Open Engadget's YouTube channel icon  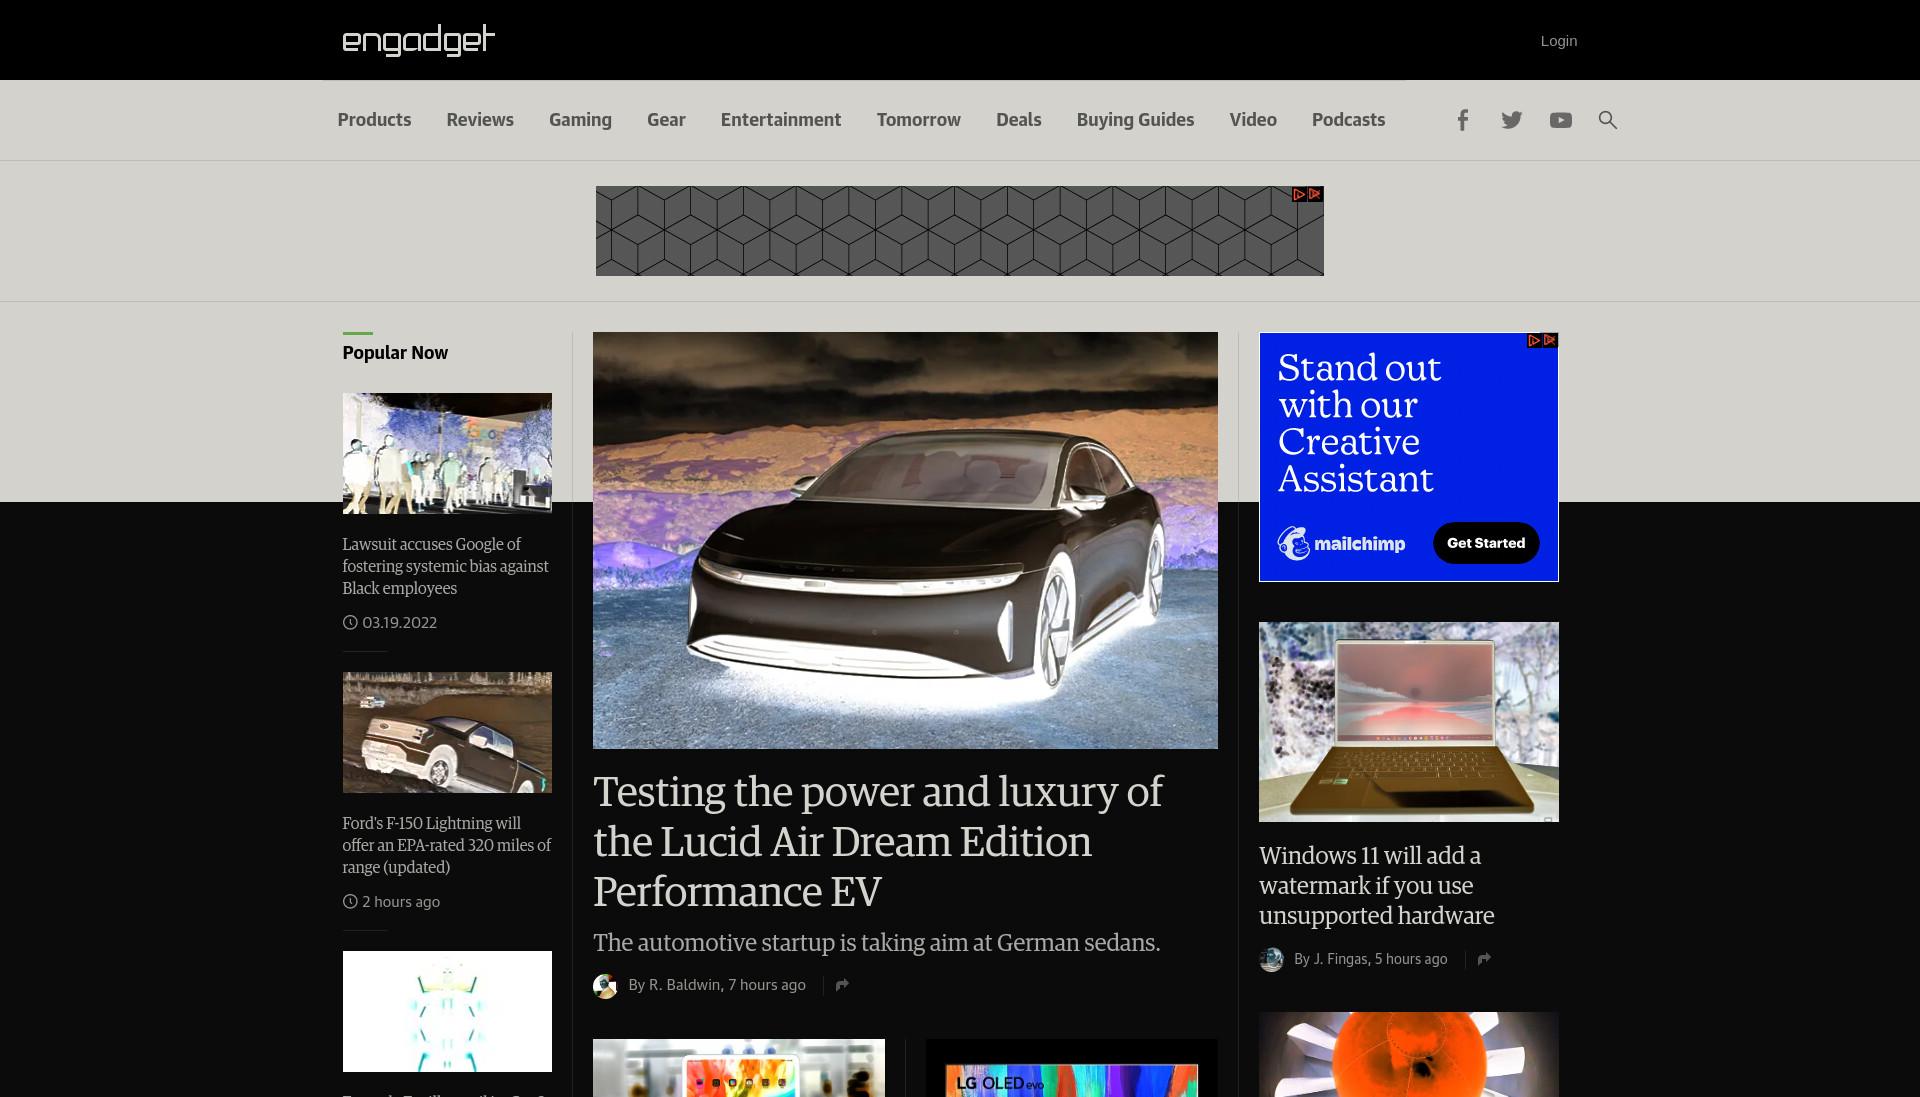[x=1560, y=120]
